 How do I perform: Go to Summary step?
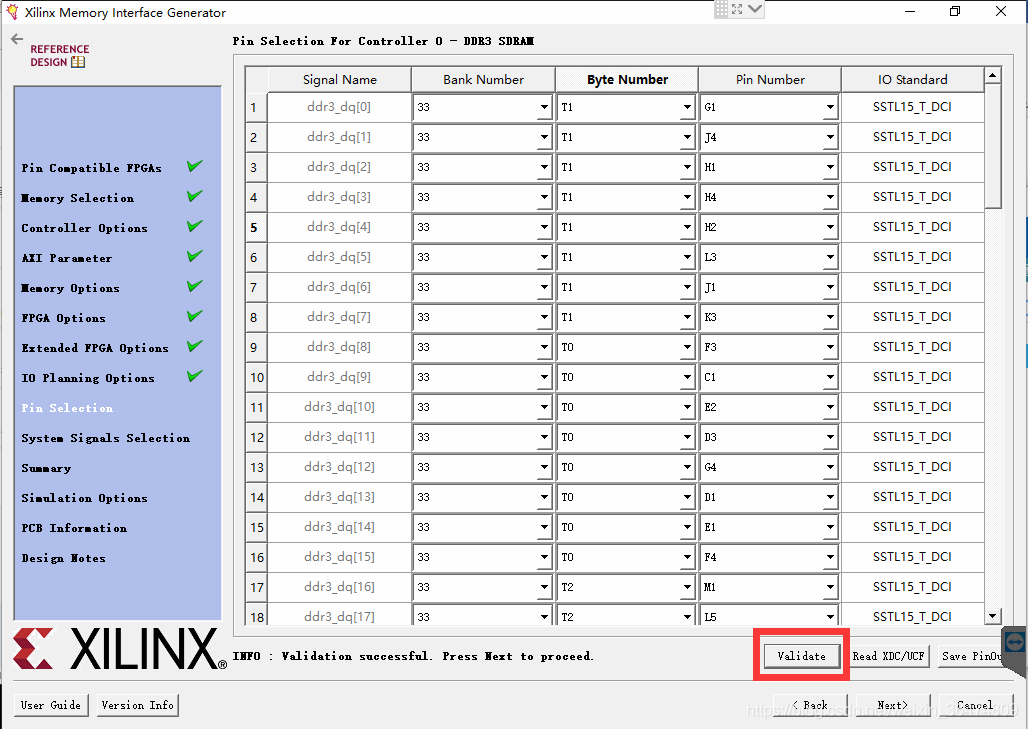(x=46, y=468)
